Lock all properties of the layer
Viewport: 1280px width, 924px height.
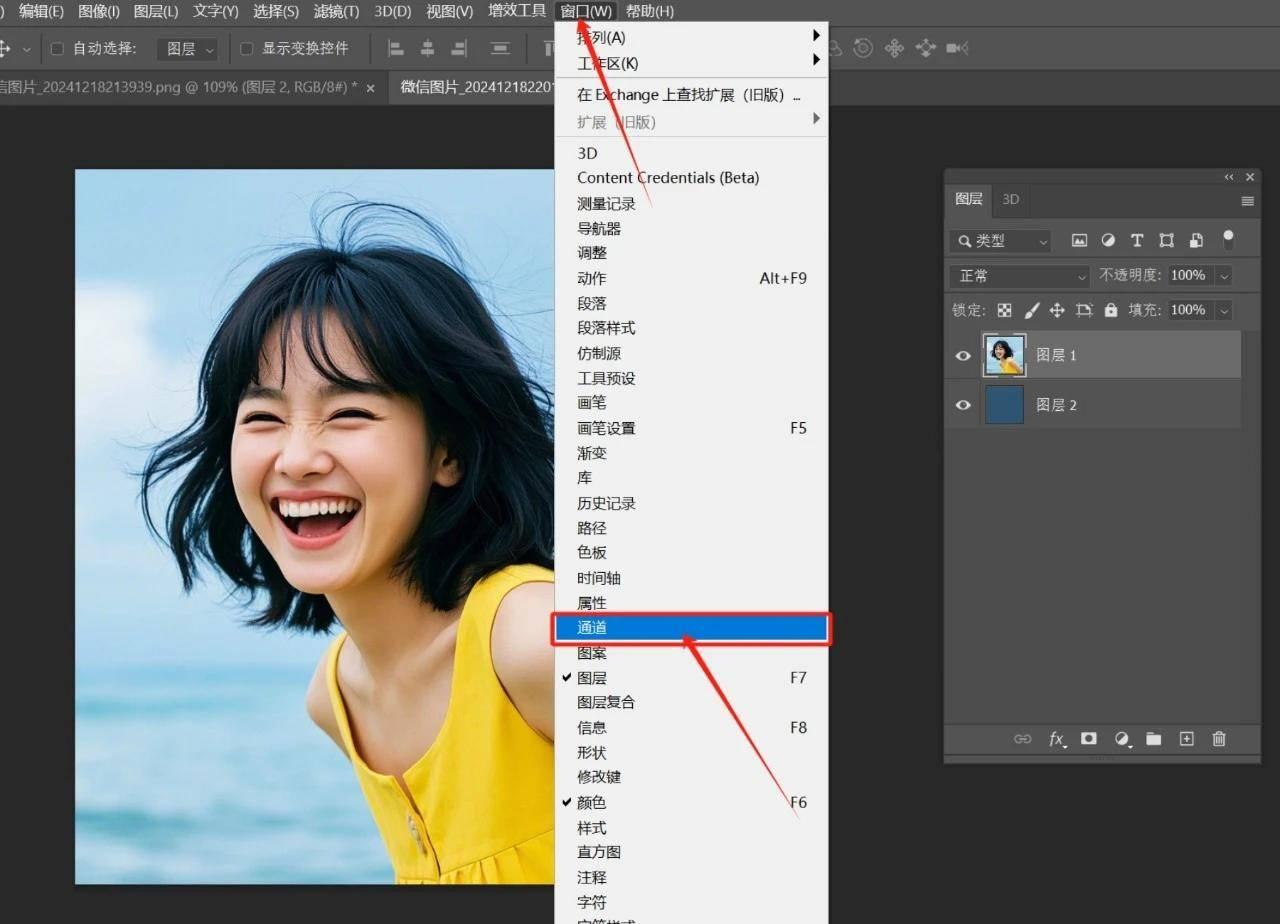click(1110, 310)
